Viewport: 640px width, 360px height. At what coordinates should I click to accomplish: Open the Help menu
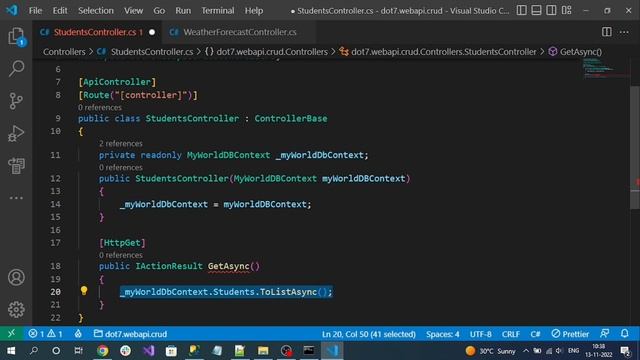pos(253,11)
